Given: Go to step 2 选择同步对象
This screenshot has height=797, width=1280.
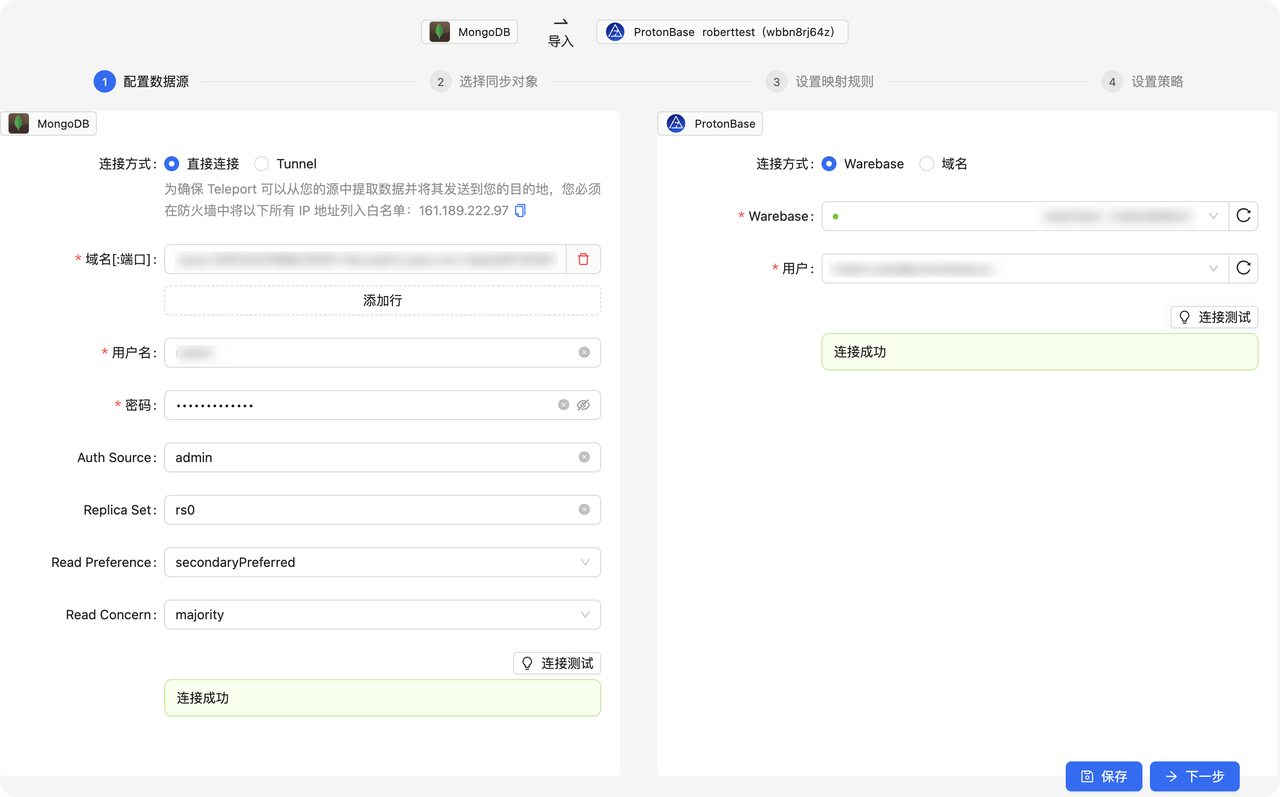Looking at the screenshot, I should [484, 81].
